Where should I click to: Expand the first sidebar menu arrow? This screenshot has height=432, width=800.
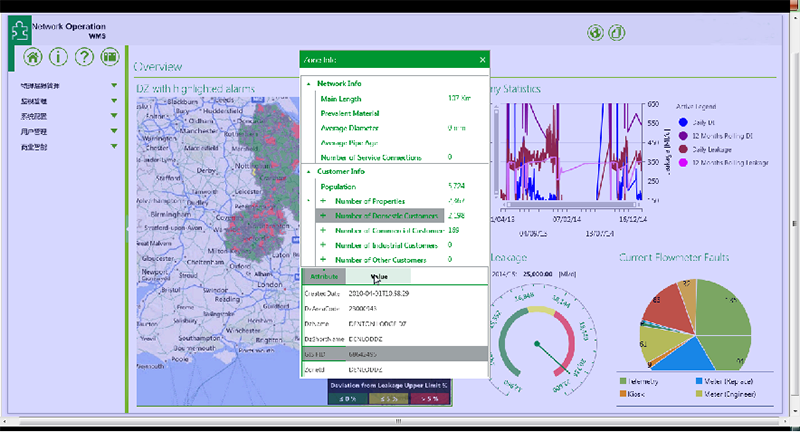click(x=115, y=86)
